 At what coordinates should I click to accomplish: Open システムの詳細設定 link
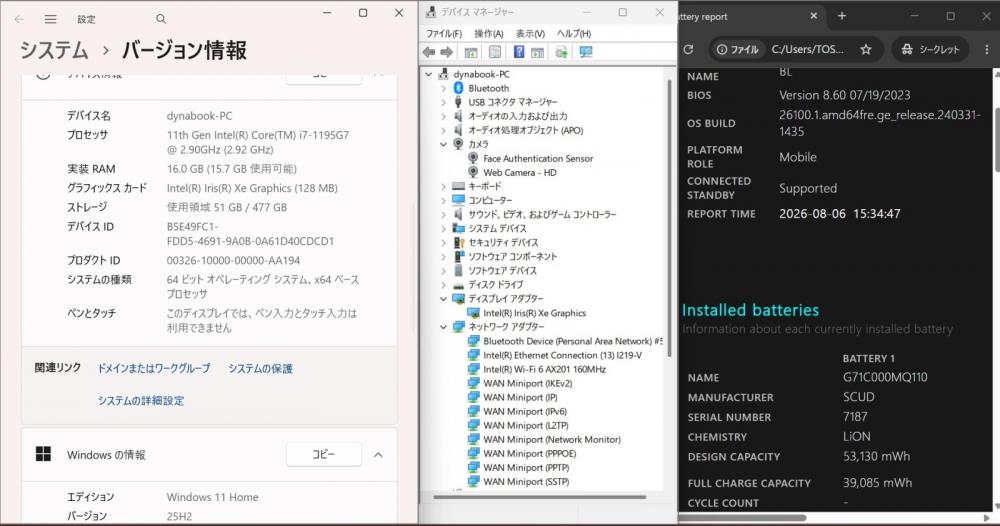141,400
